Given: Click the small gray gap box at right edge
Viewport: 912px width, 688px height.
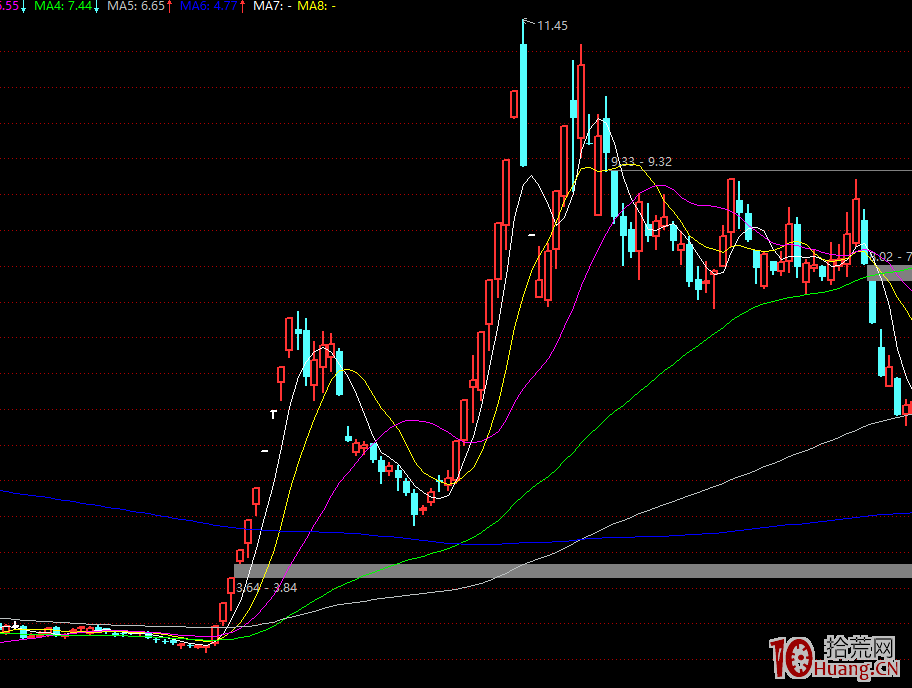Looking at the screenshot, I should 889,272.
